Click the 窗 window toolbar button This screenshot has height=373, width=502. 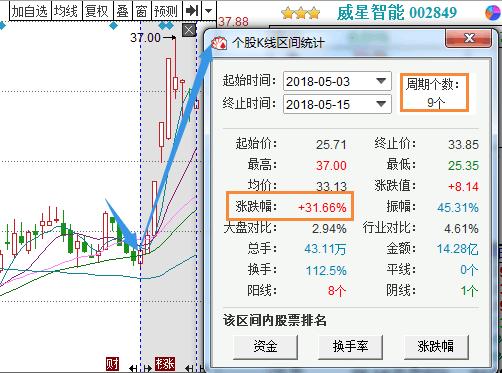click(142, 11)
